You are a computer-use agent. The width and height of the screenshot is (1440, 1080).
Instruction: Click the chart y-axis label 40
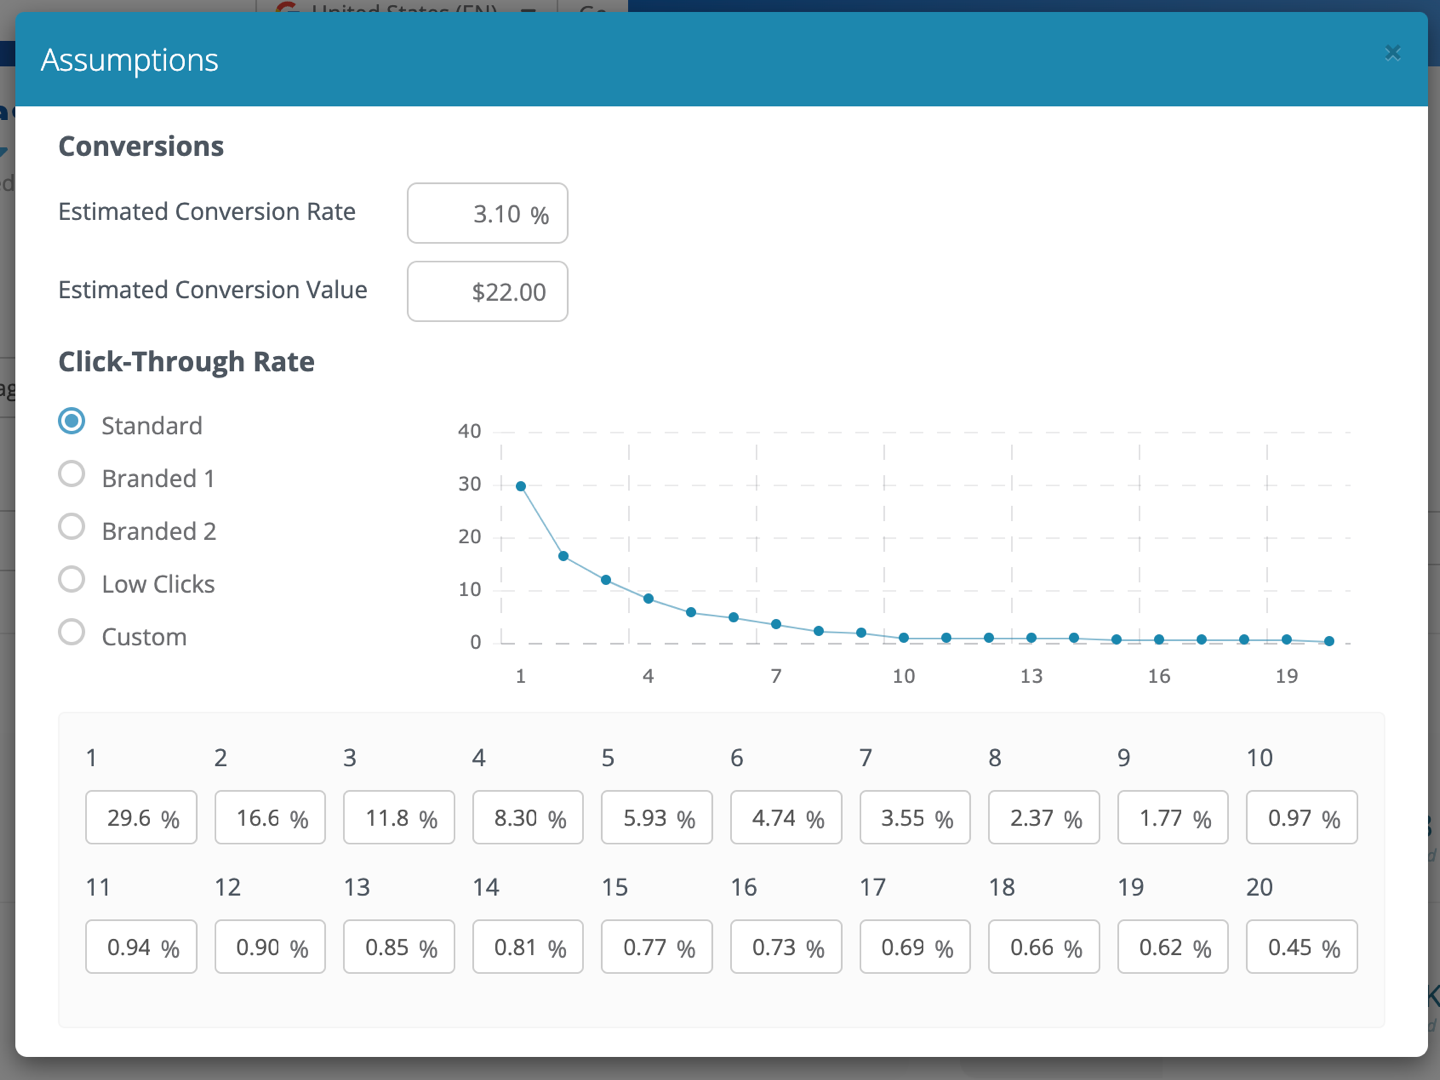469,431
